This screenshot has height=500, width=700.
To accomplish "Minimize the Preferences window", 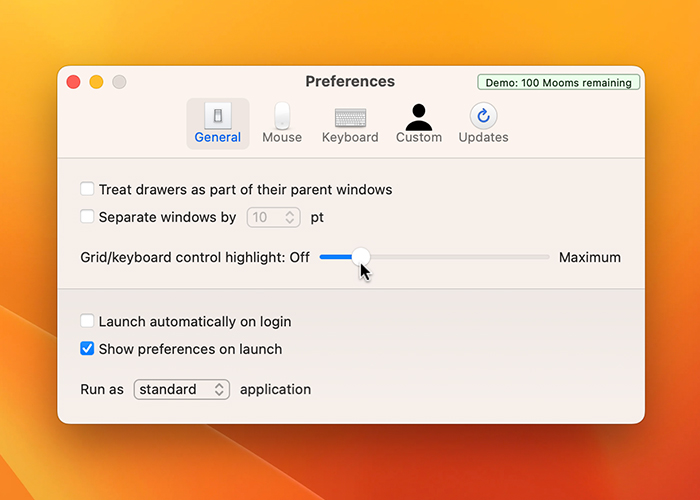I will coord(96,82).
